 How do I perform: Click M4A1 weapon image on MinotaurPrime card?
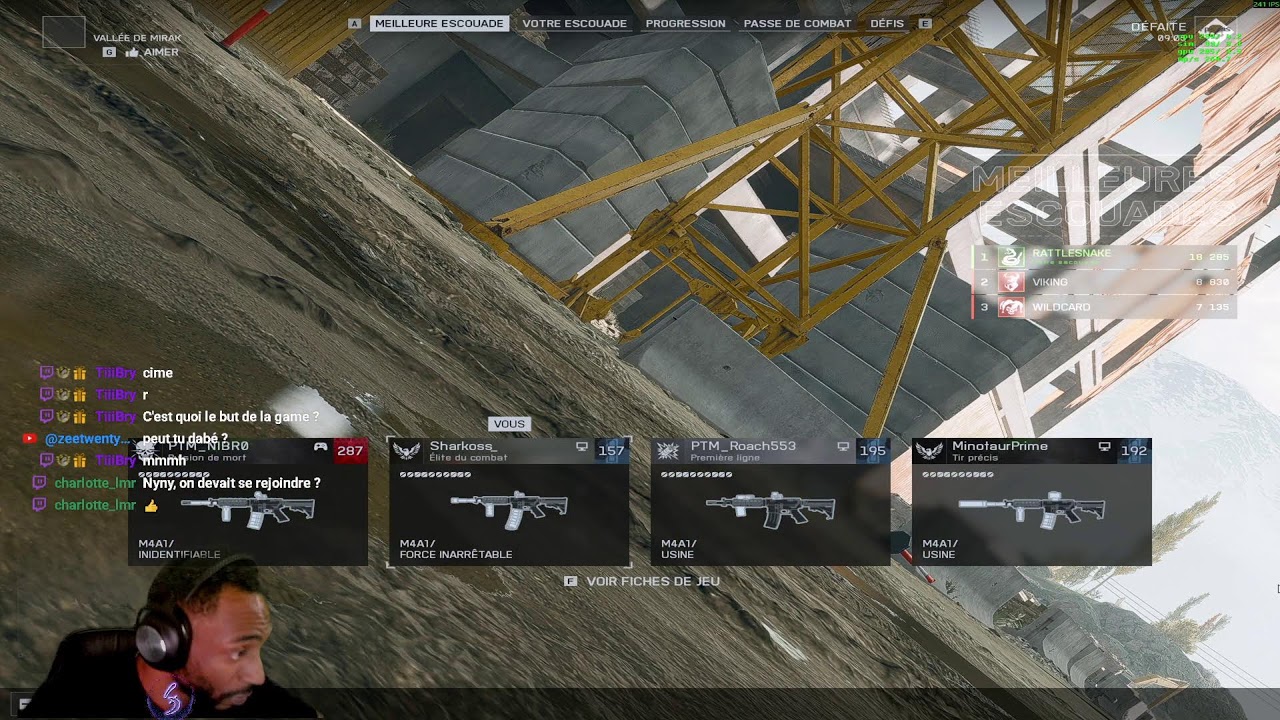click(x=1031, y=508)
